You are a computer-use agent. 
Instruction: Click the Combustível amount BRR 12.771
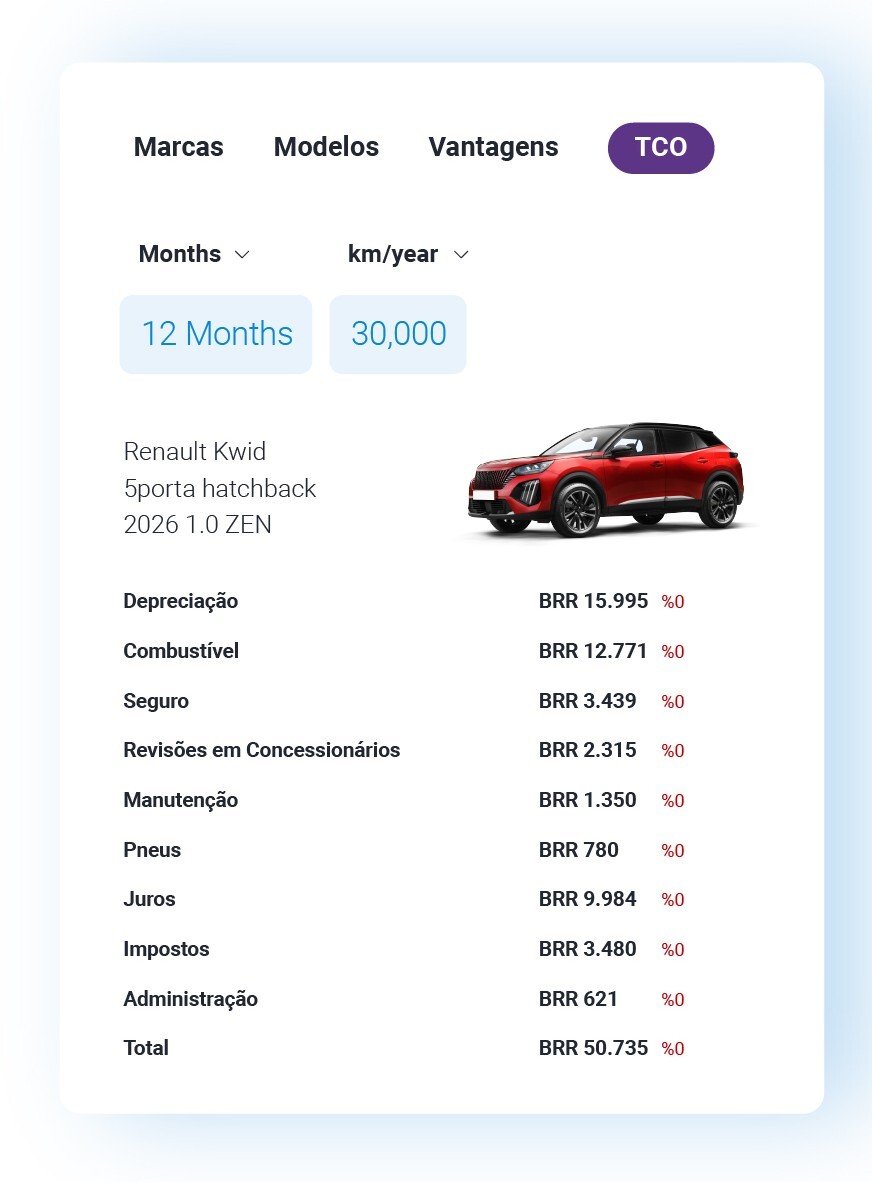point(593,651)
